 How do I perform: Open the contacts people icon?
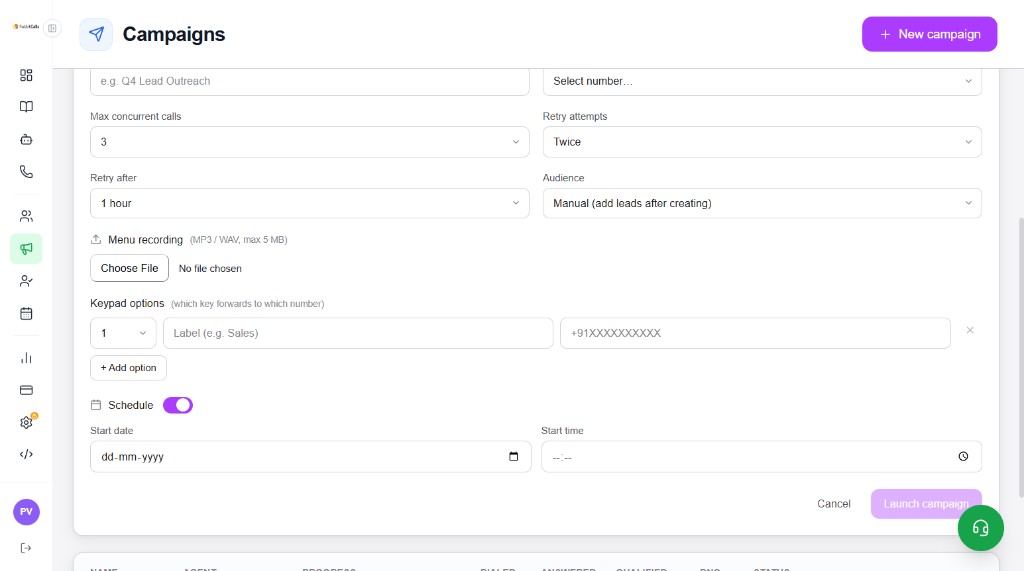point(26,216)
